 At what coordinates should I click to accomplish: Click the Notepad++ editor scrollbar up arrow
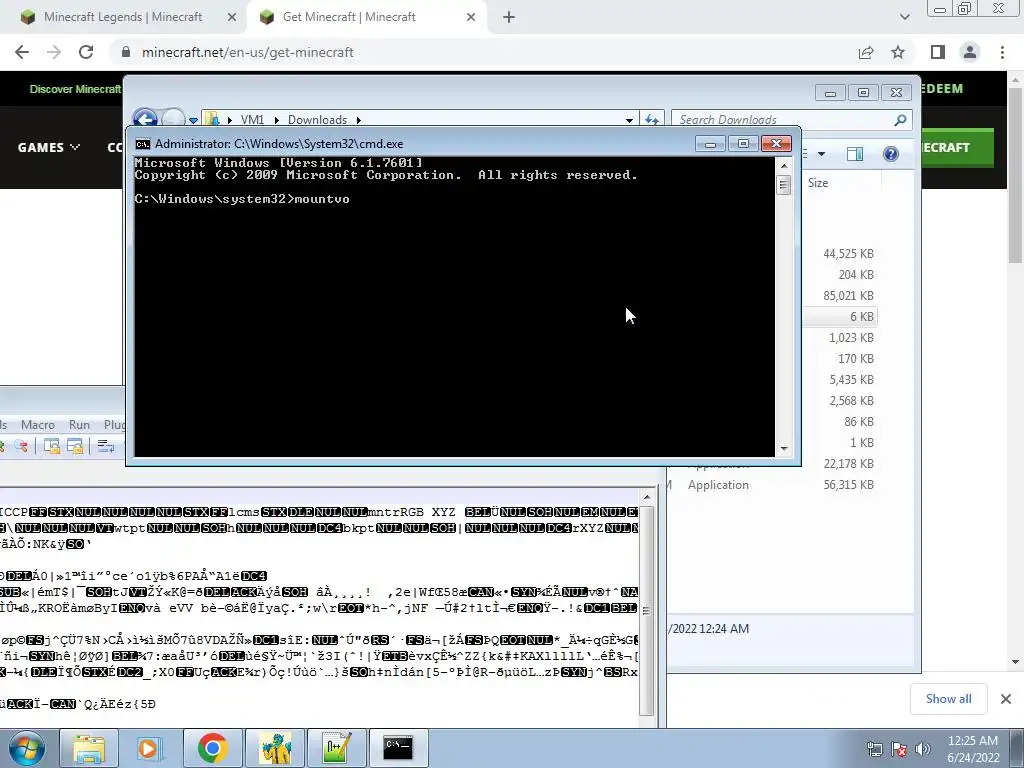click(x=647, y=497)
